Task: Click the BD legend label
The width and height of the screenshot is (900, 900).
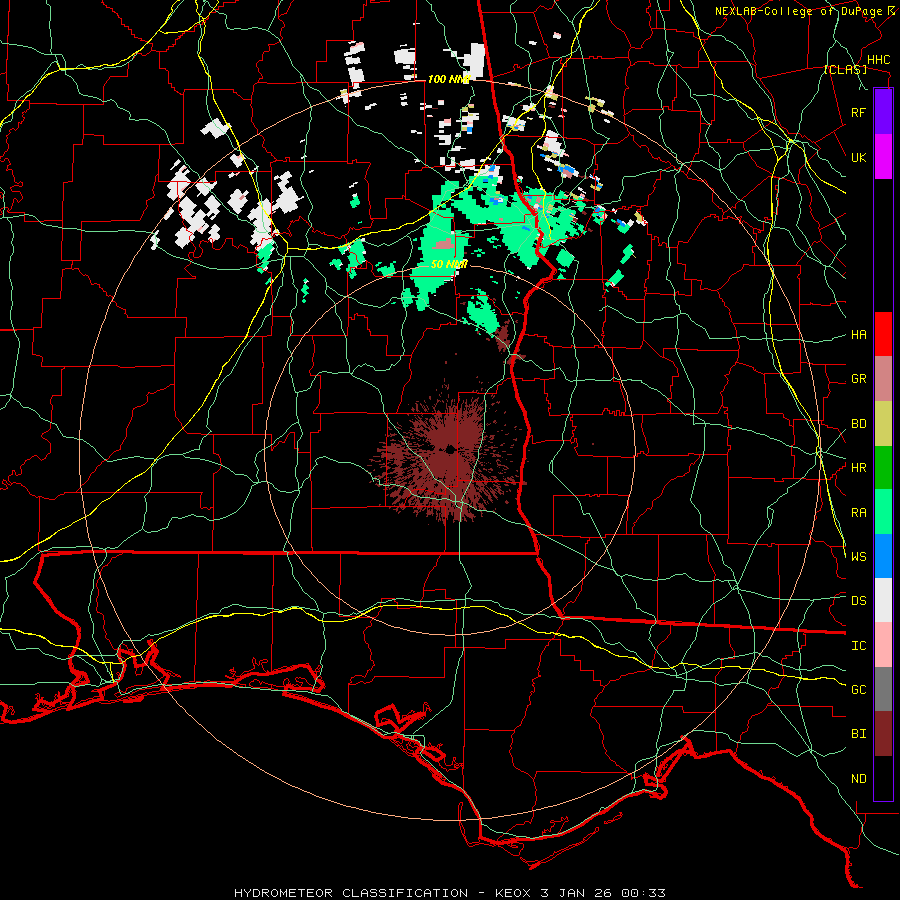Action: click(x=859, y=424)
